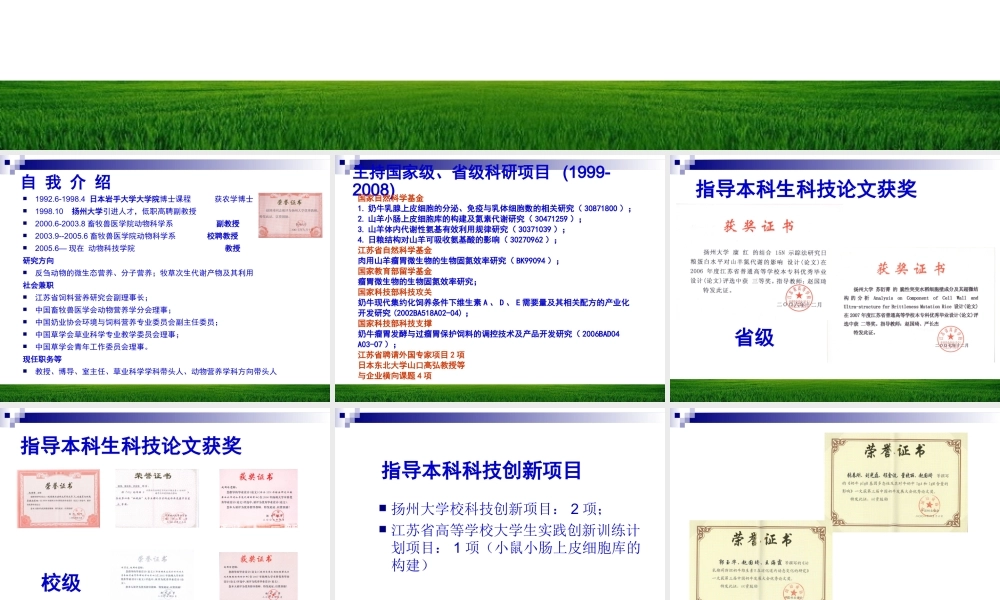The image size is (1000, 600).
Task: Click the line 江苏省聘请外国专家项目2项
Action: coord(411,355)
